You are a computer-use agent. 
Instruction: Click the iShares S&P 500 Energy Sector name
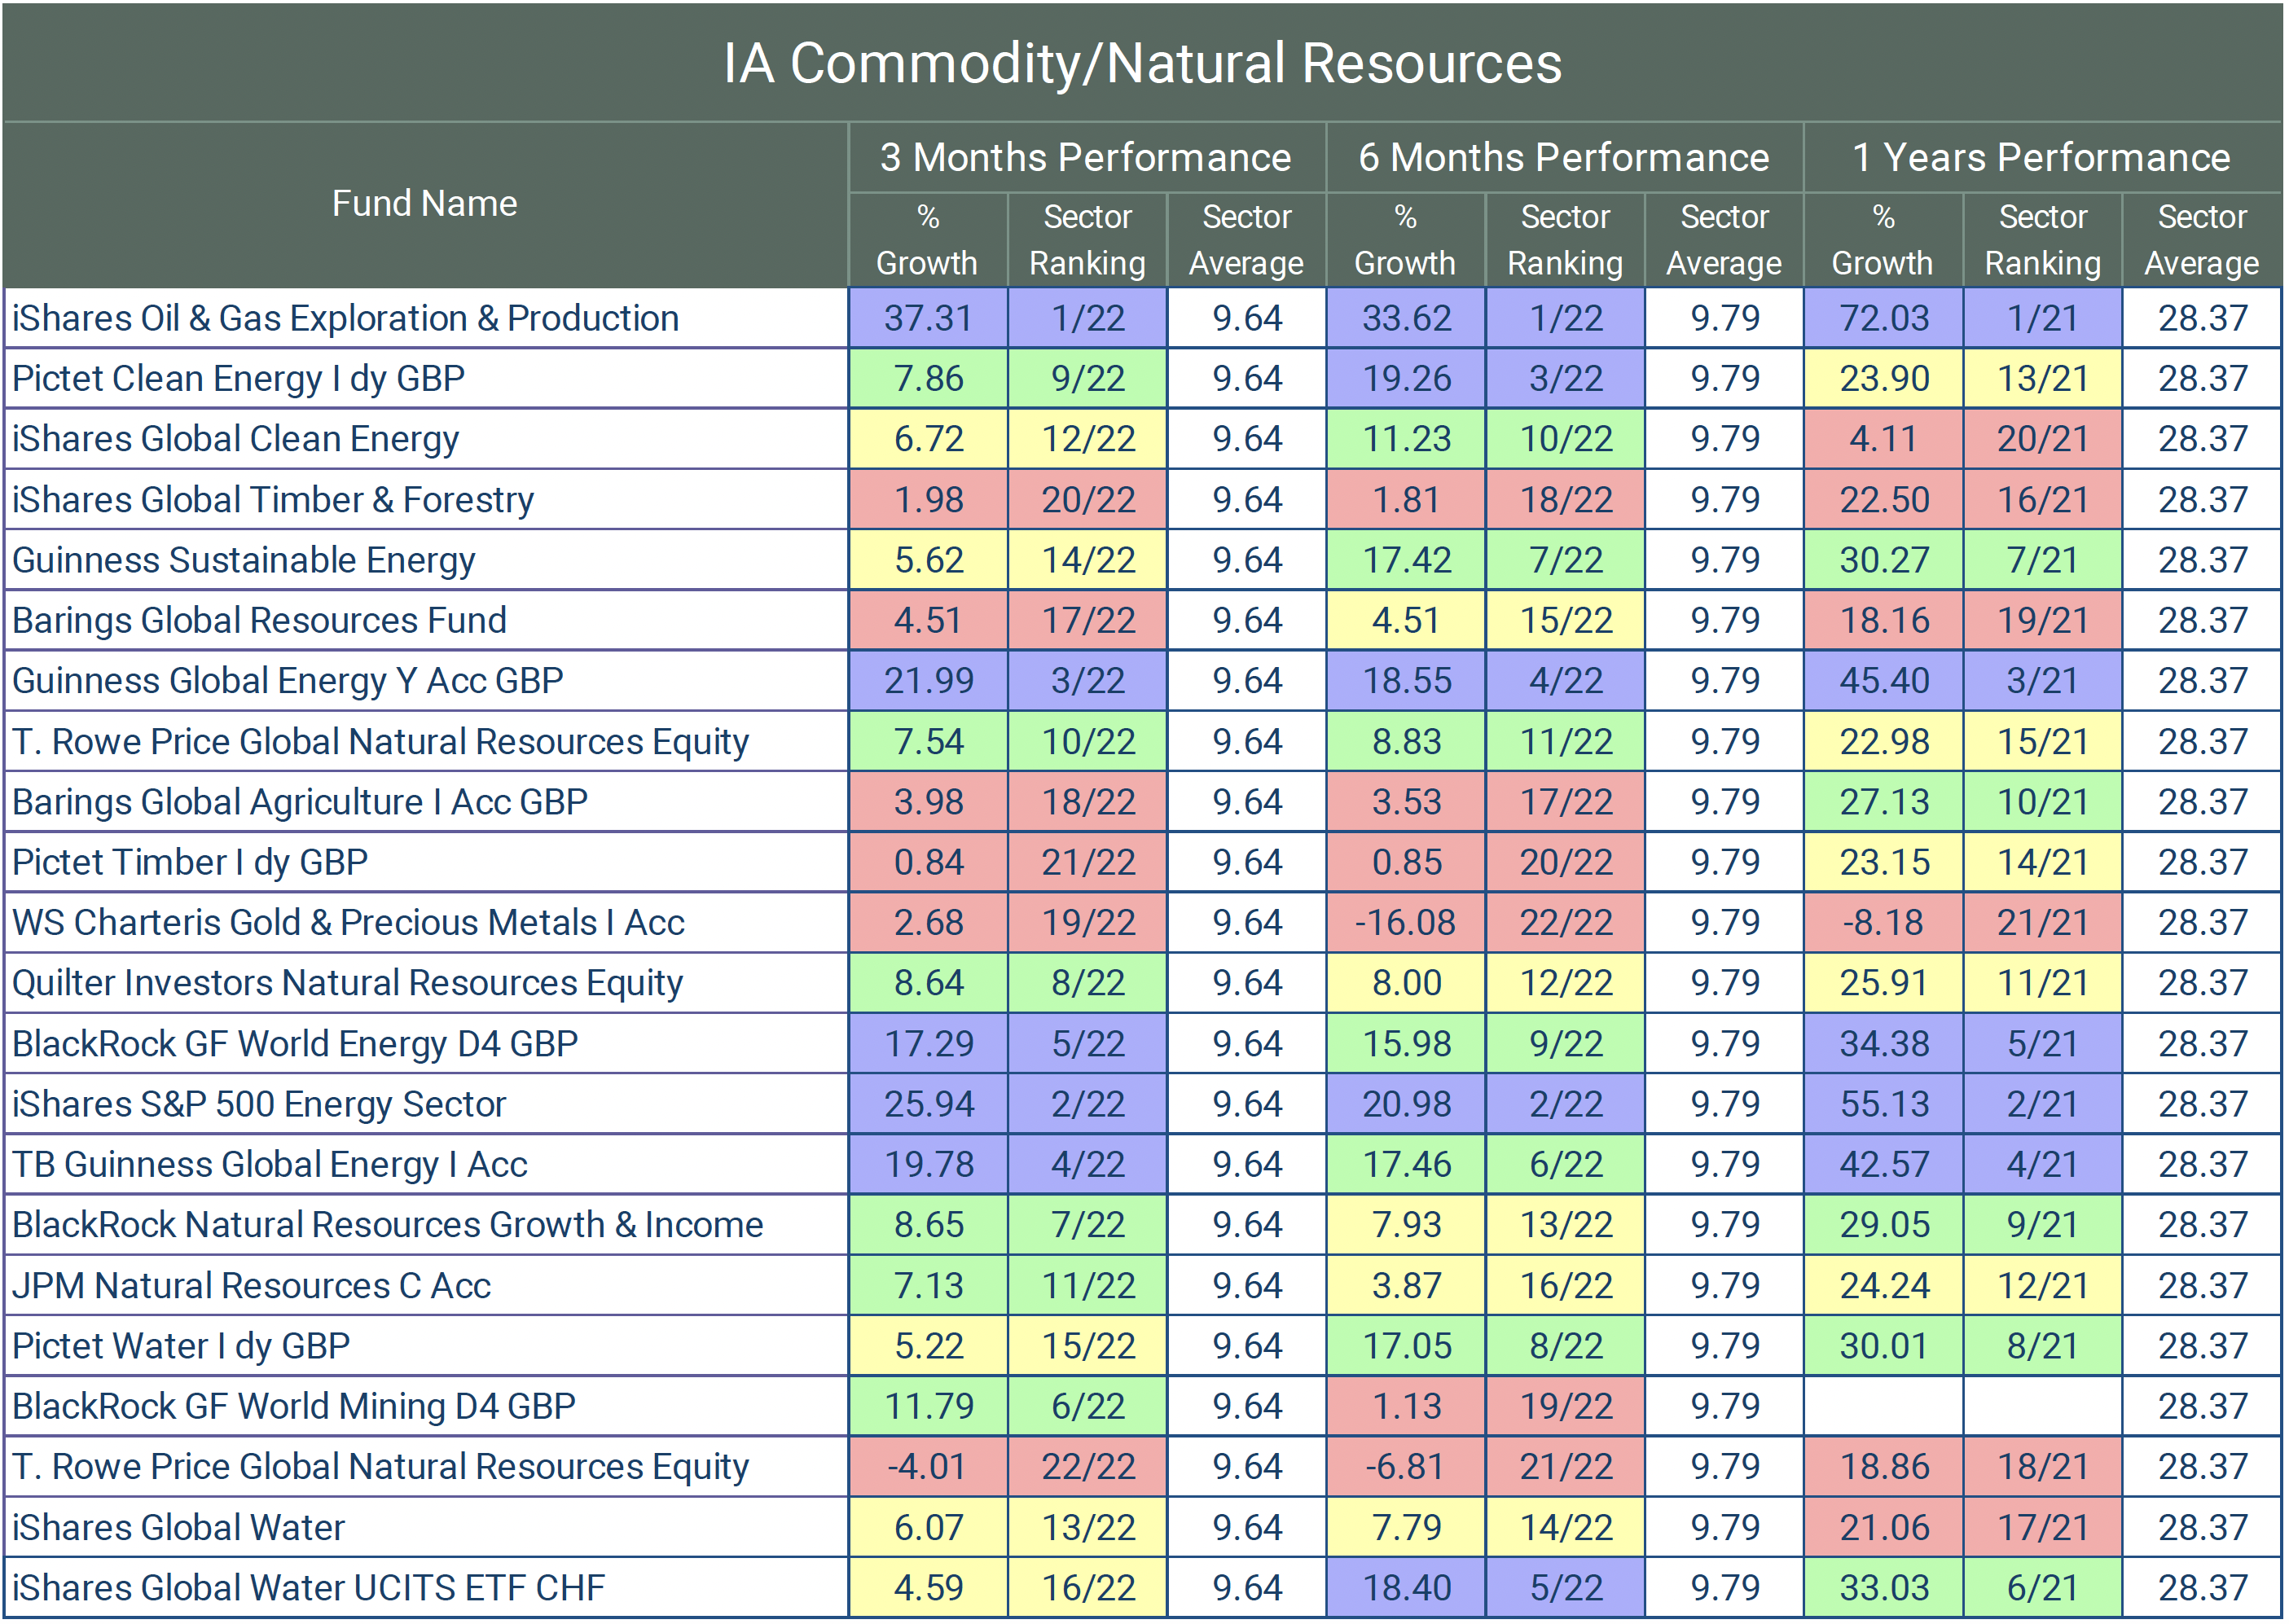pyautogui.click(x=259, y=1104)
